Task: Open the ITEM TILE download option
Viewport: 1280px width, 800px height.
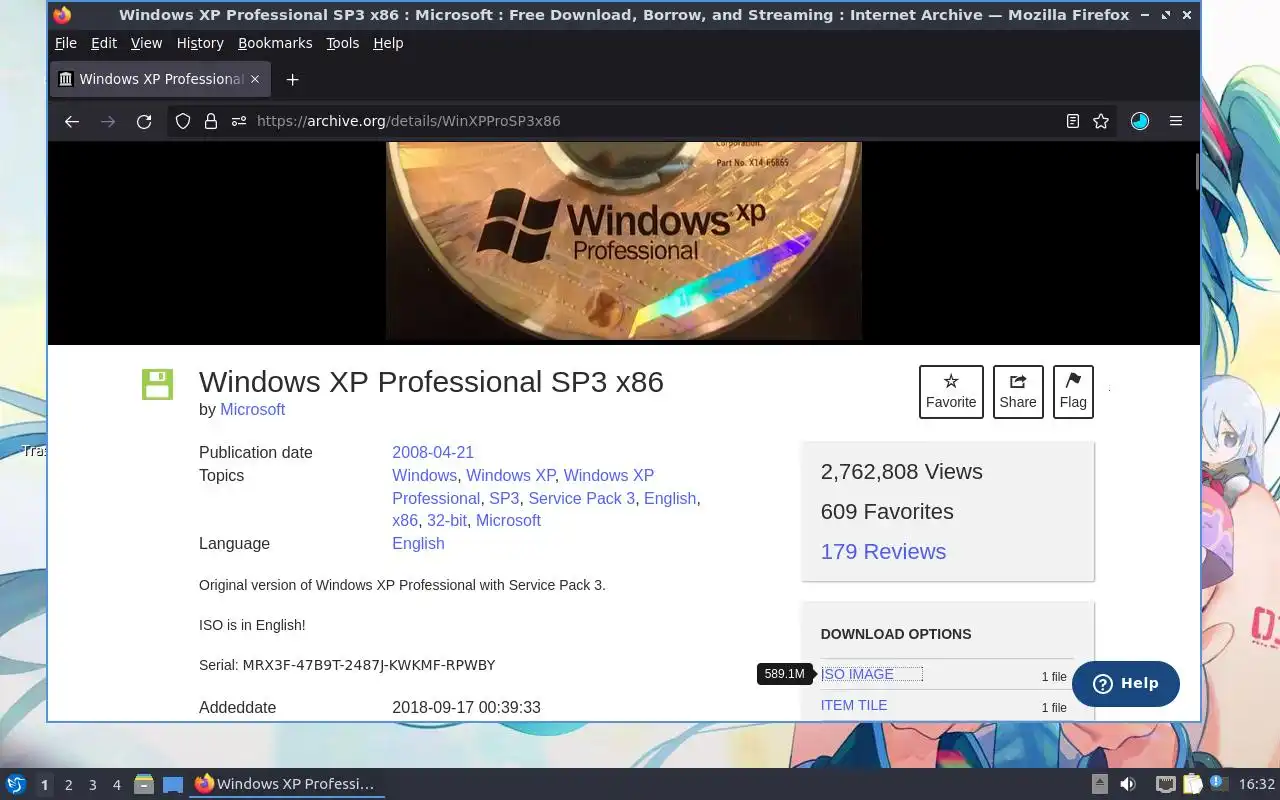Action: pos(854,705)
